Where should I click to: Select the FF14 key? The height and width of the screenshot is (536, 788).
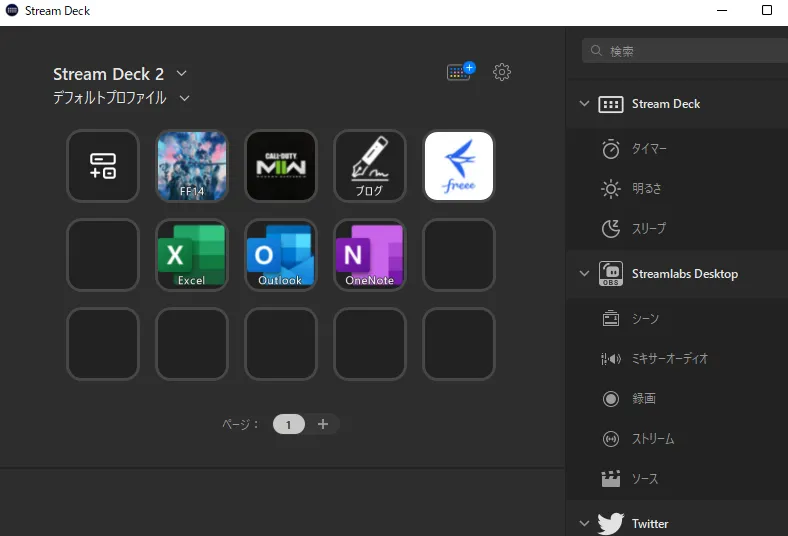(192, 166)
